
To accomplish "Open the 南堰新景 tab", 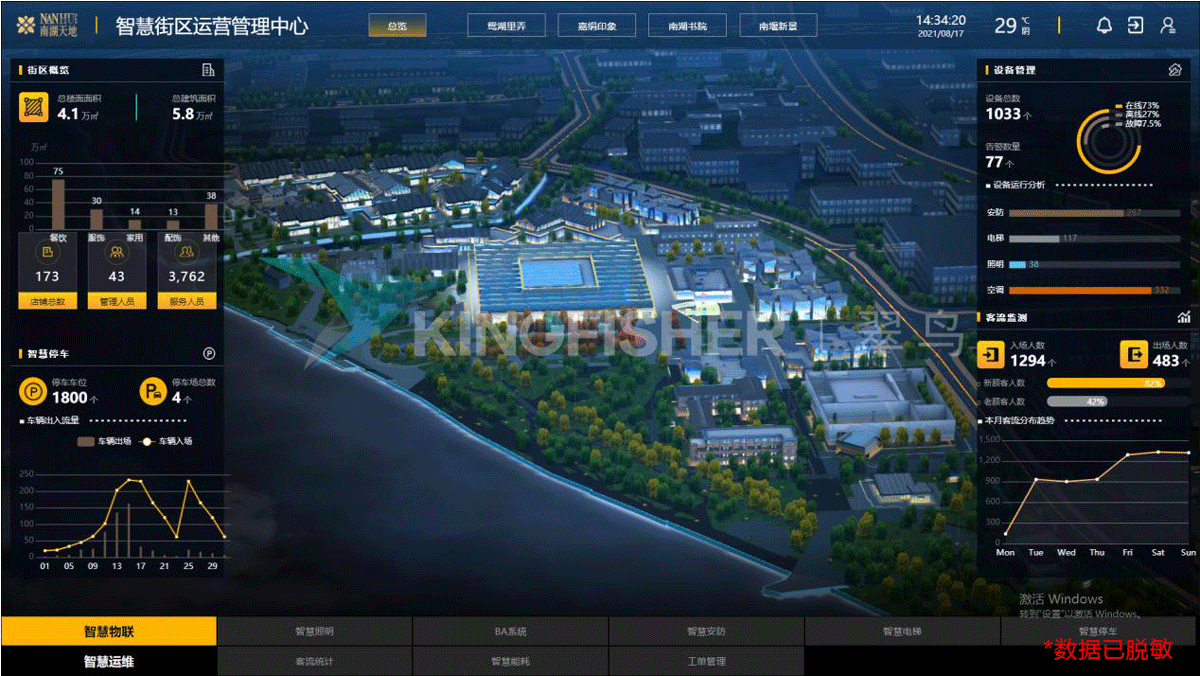I will 778,26.
